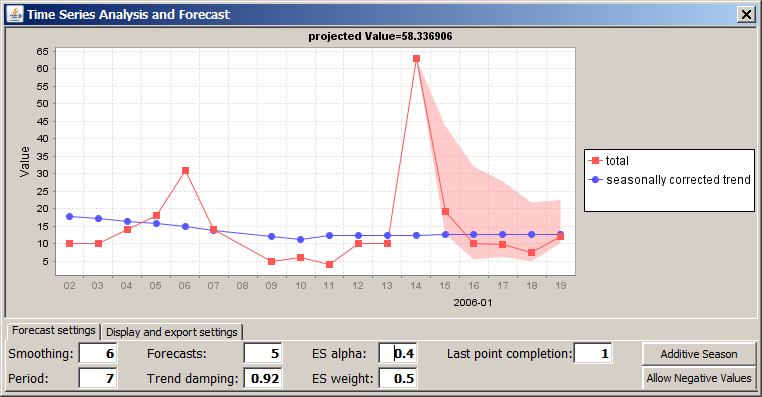This screenshot has width=762, height=397.
Task: Click the blue 'seasonally corrected trend' legend marker
Action: point(595,180)
